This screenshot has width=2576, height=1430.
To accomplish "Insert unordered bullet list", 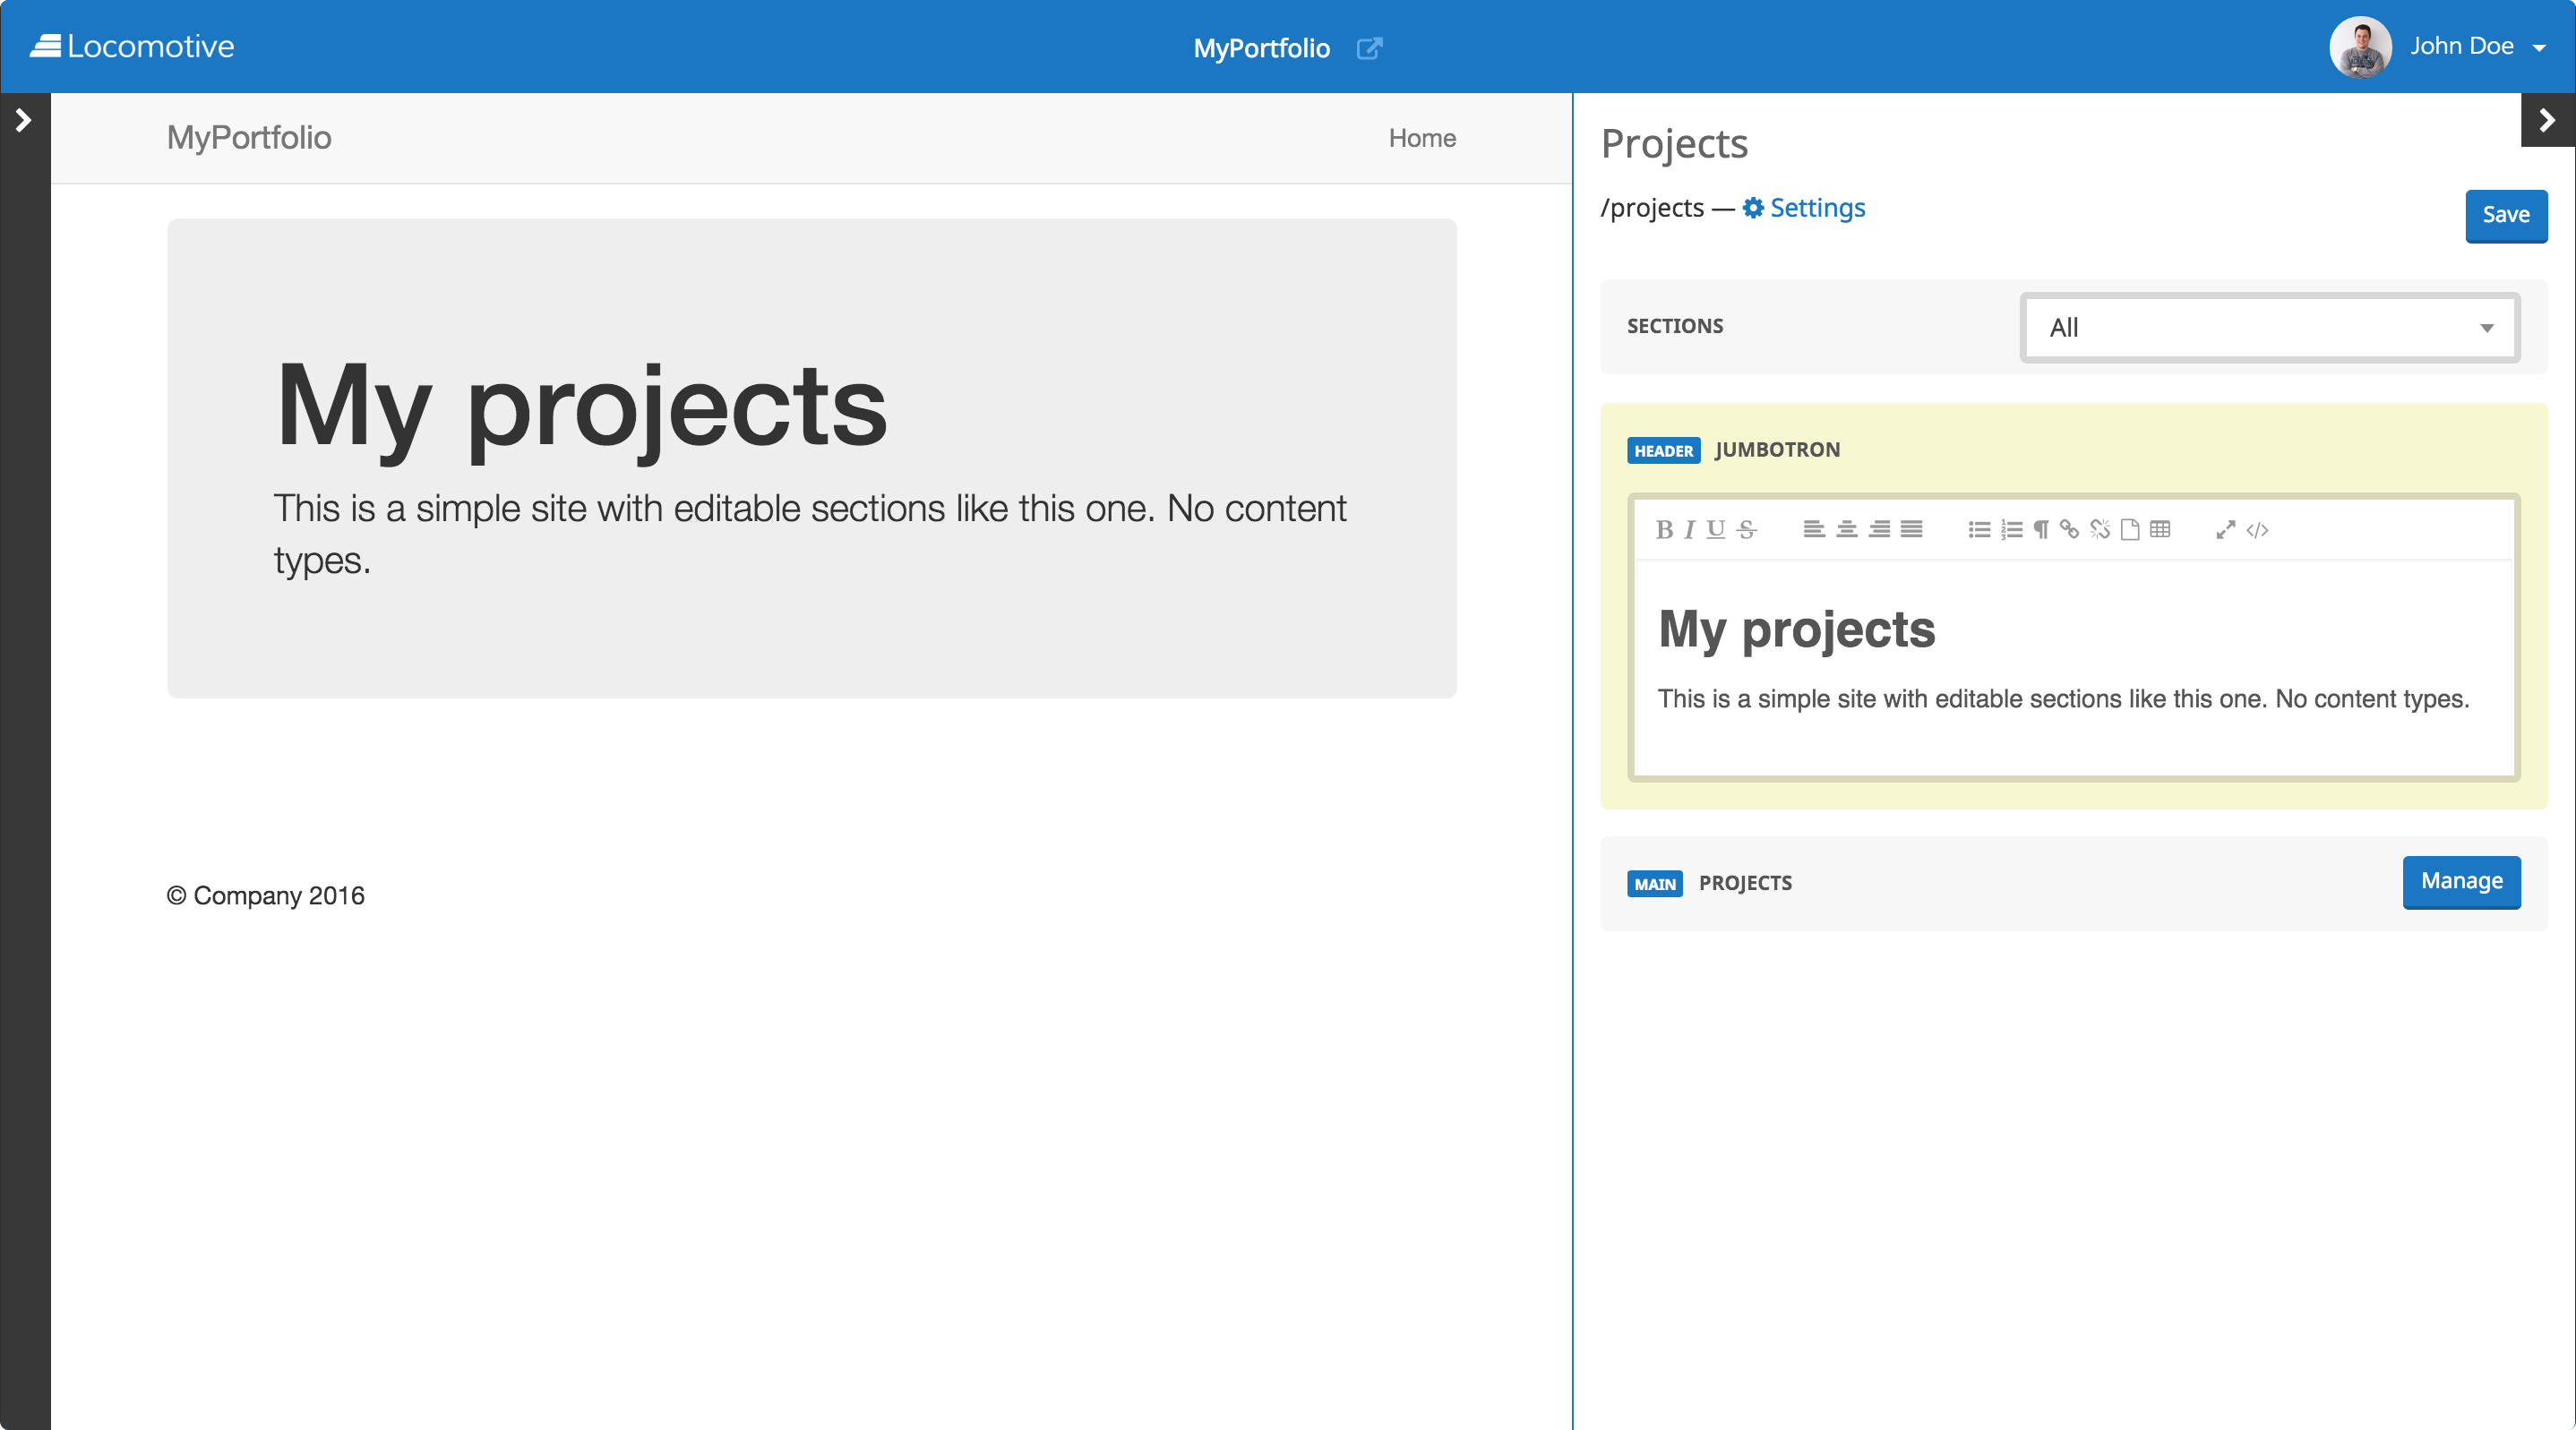I will [1978, 530].
